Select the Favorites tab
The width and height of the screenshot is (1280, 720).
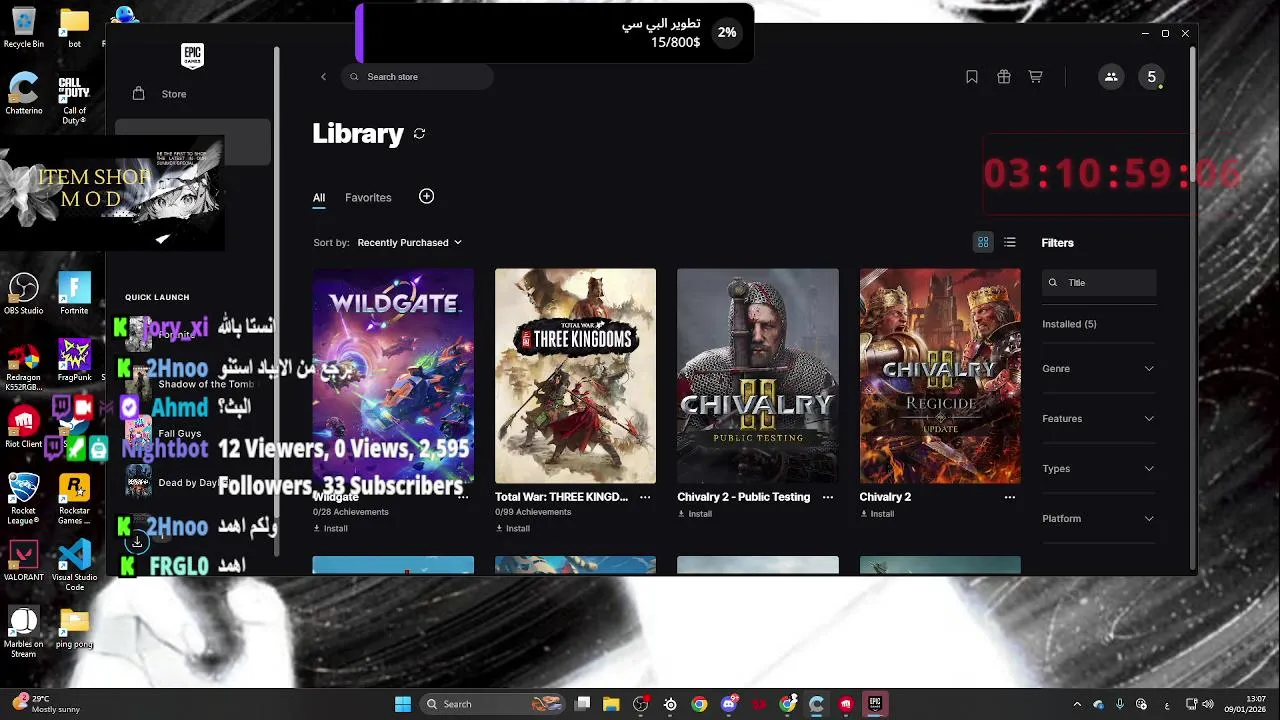(368, 198)
